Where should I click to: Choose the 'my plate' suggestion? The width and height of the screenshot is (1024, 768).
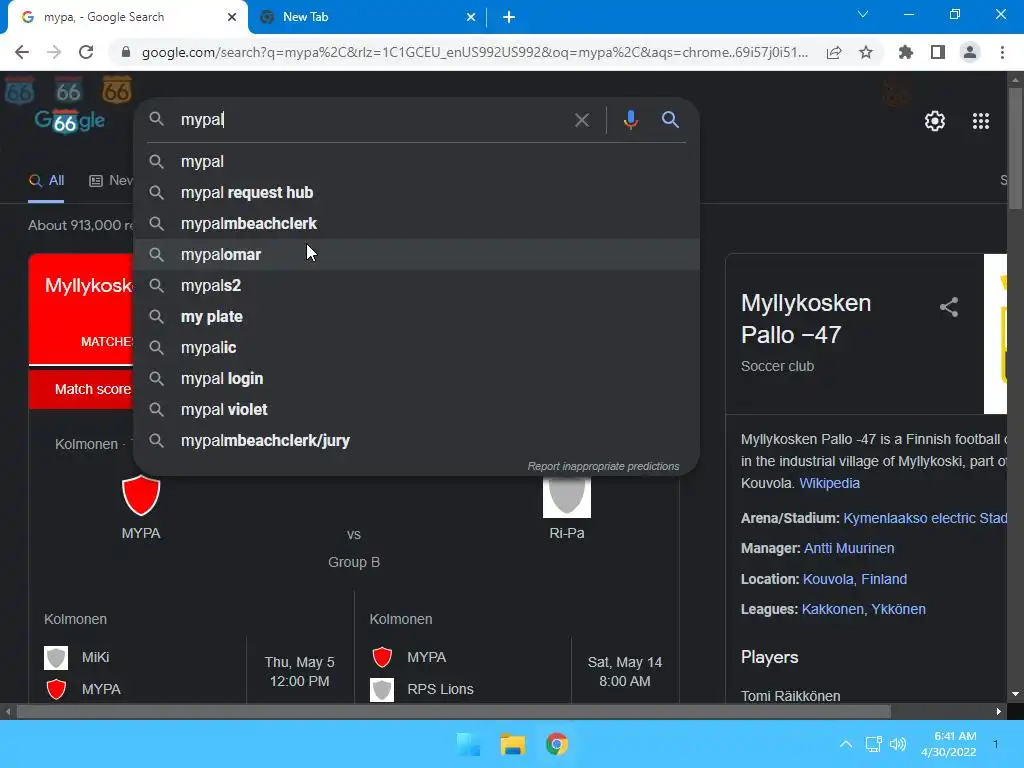point(416,317)
